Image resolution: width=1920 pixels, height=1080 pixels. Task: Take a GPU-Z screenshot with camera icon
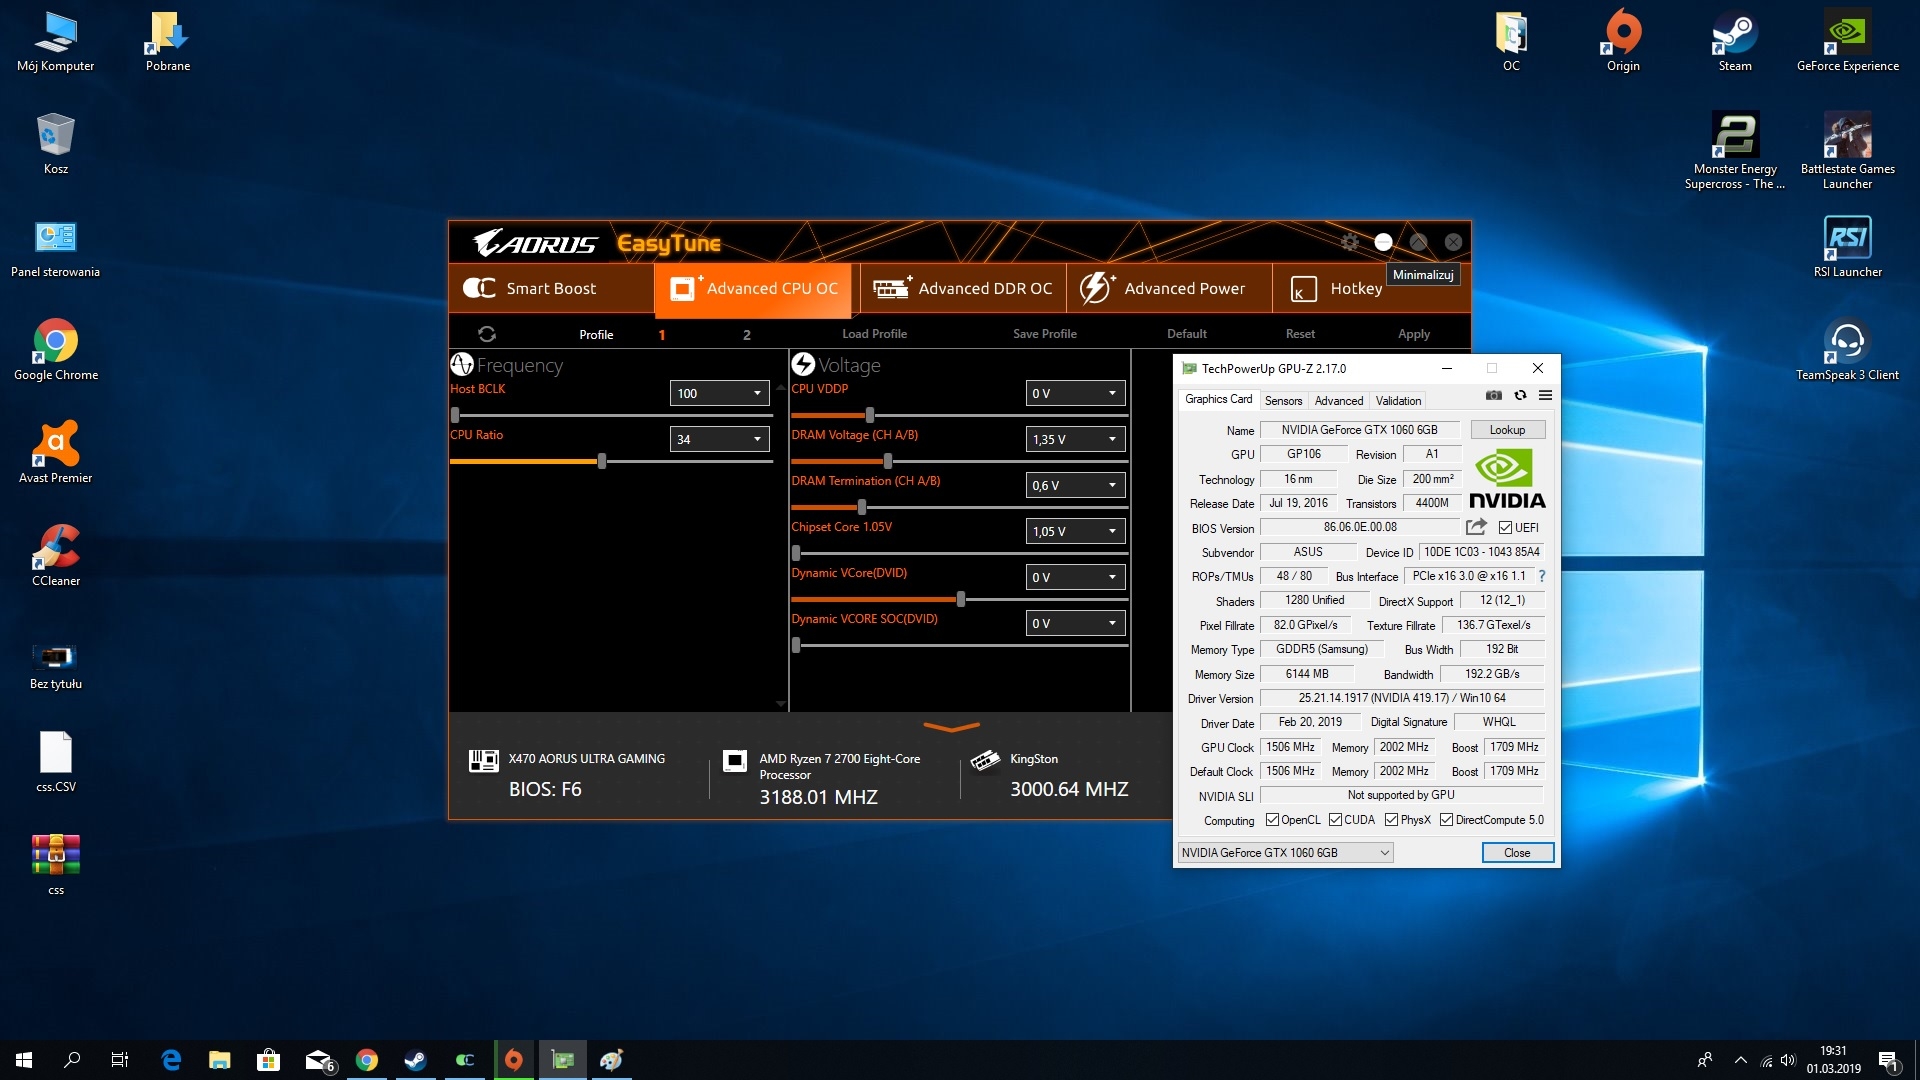coord(1493,396)
